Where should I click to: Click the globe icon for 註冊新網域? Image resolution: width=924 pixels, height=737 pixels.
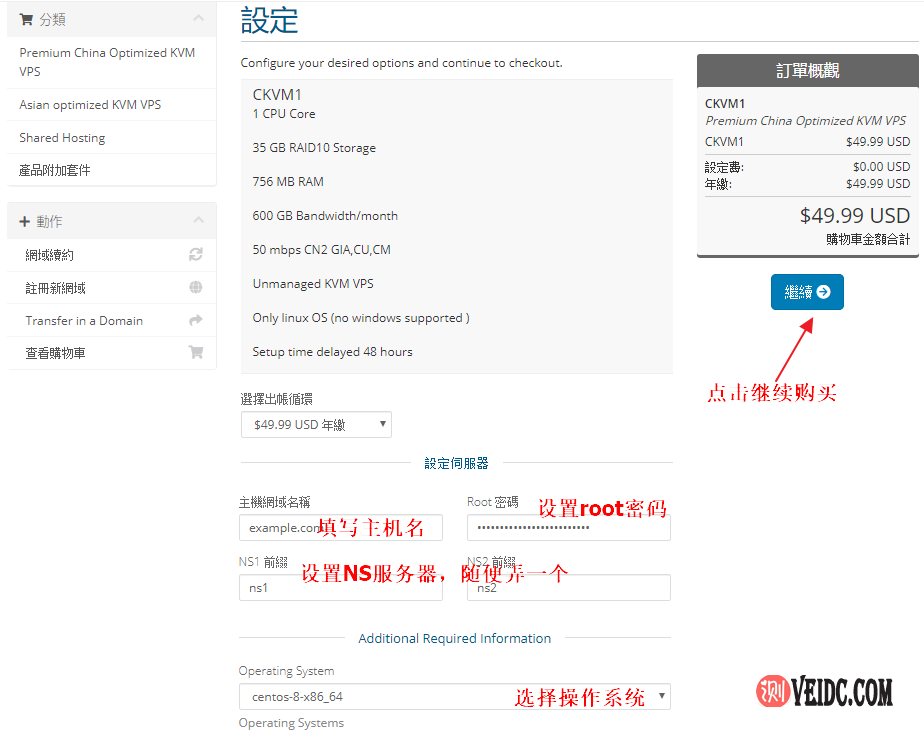[196, 287]
